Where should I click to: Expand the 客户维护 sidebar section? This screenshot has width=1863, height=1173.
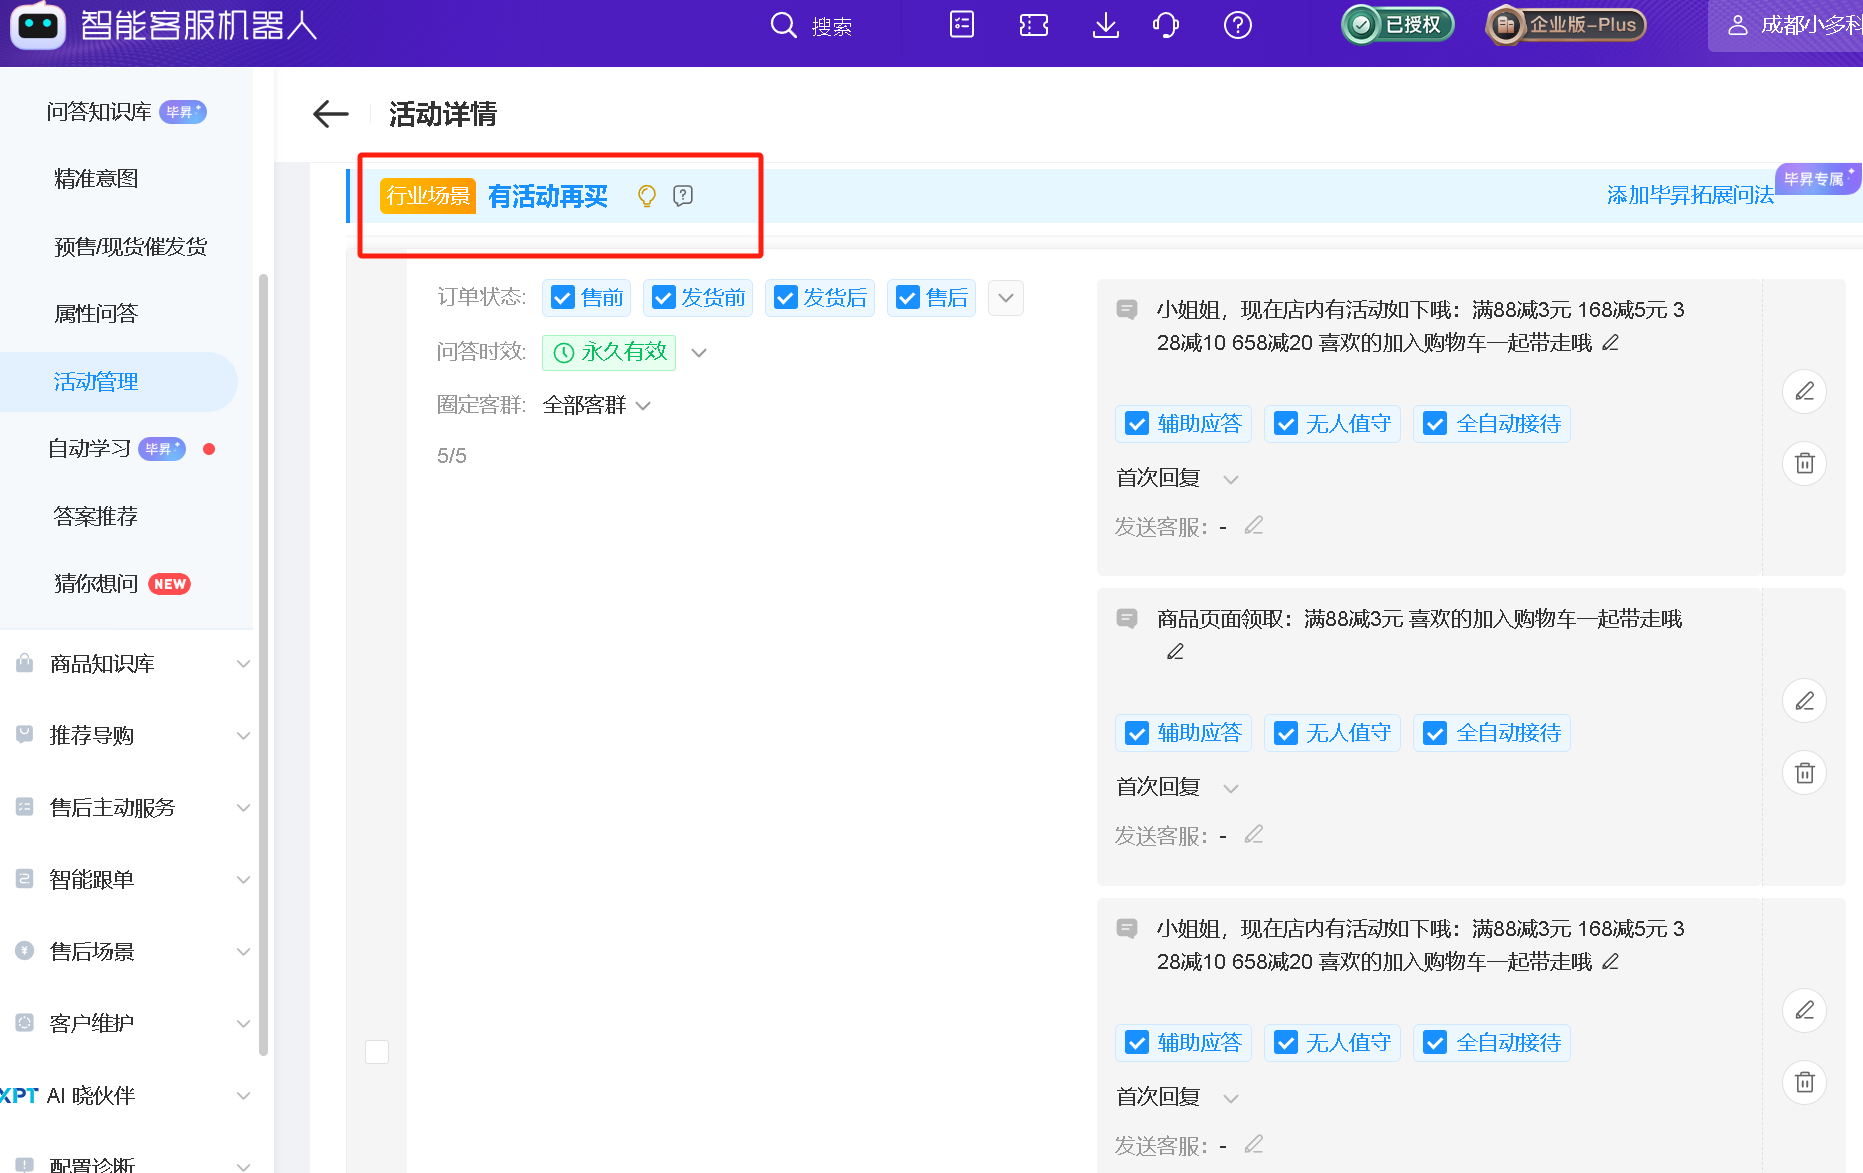tap(243, 1024)
